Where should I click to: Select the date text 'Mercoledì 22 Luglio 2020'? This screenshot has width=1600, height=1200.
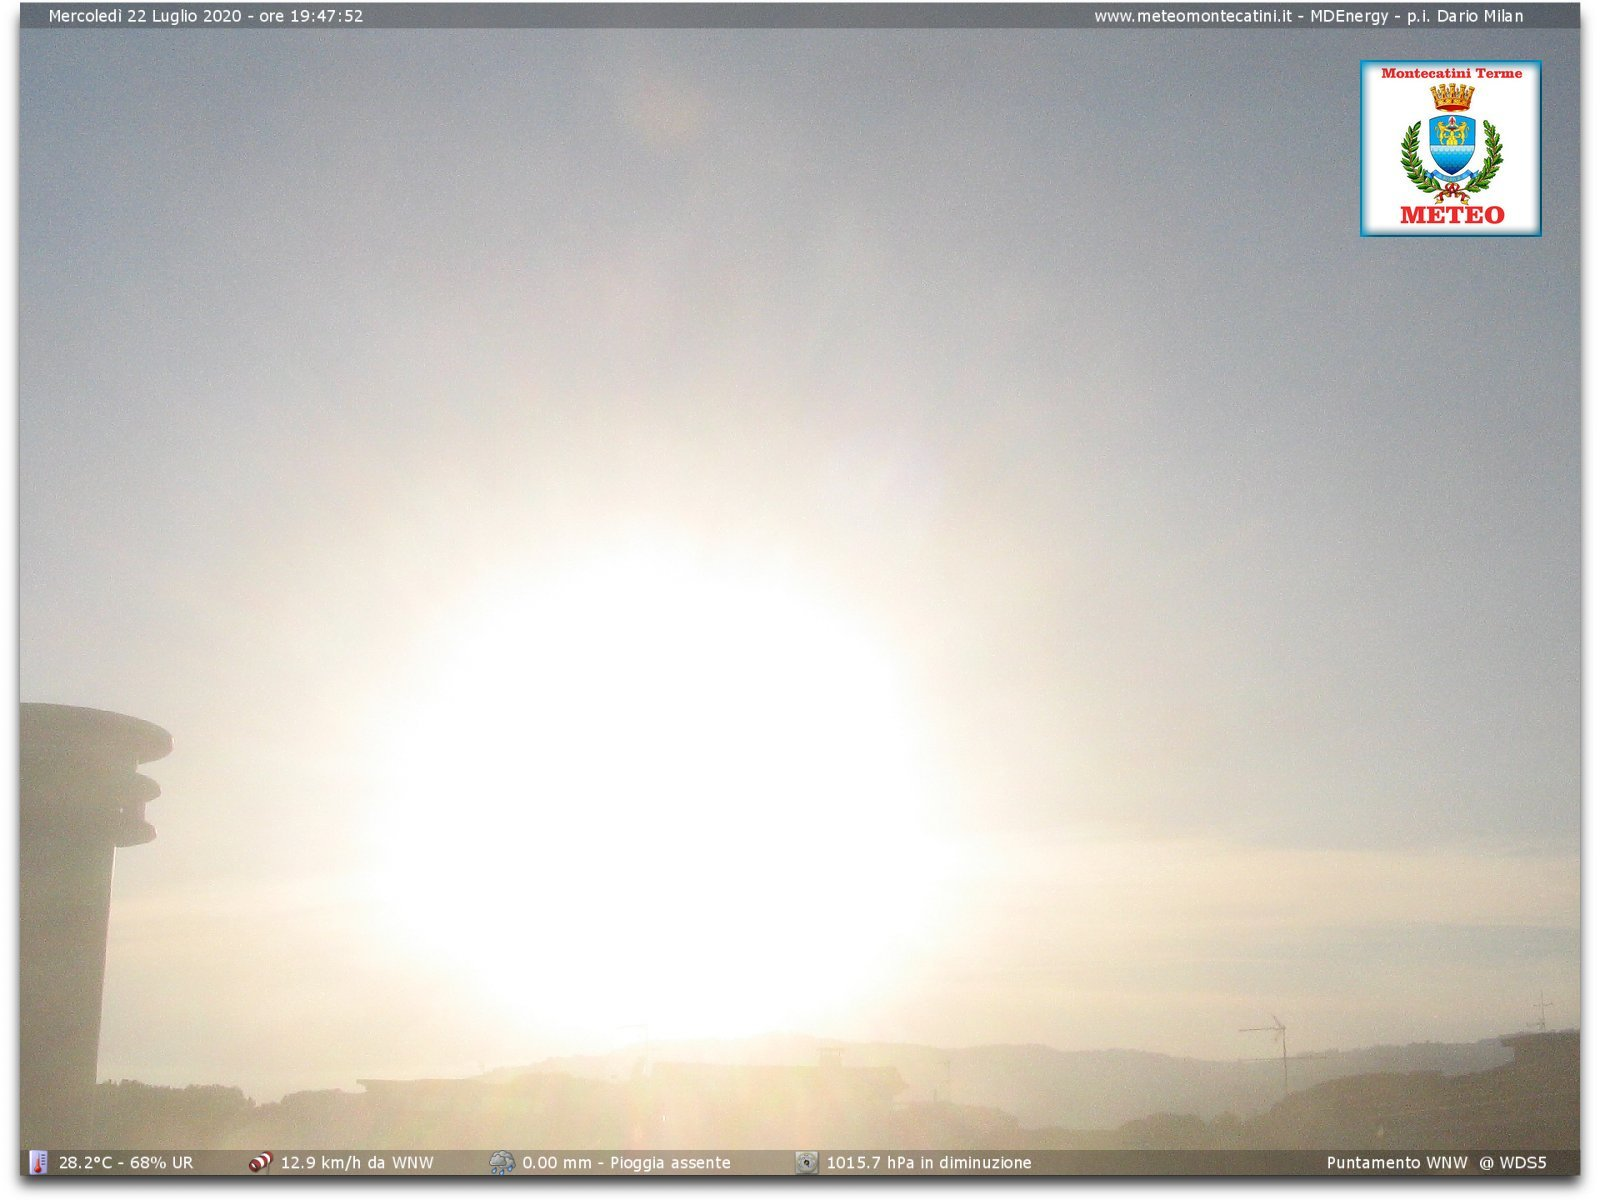pyautogui.click(x=145, y=16)
